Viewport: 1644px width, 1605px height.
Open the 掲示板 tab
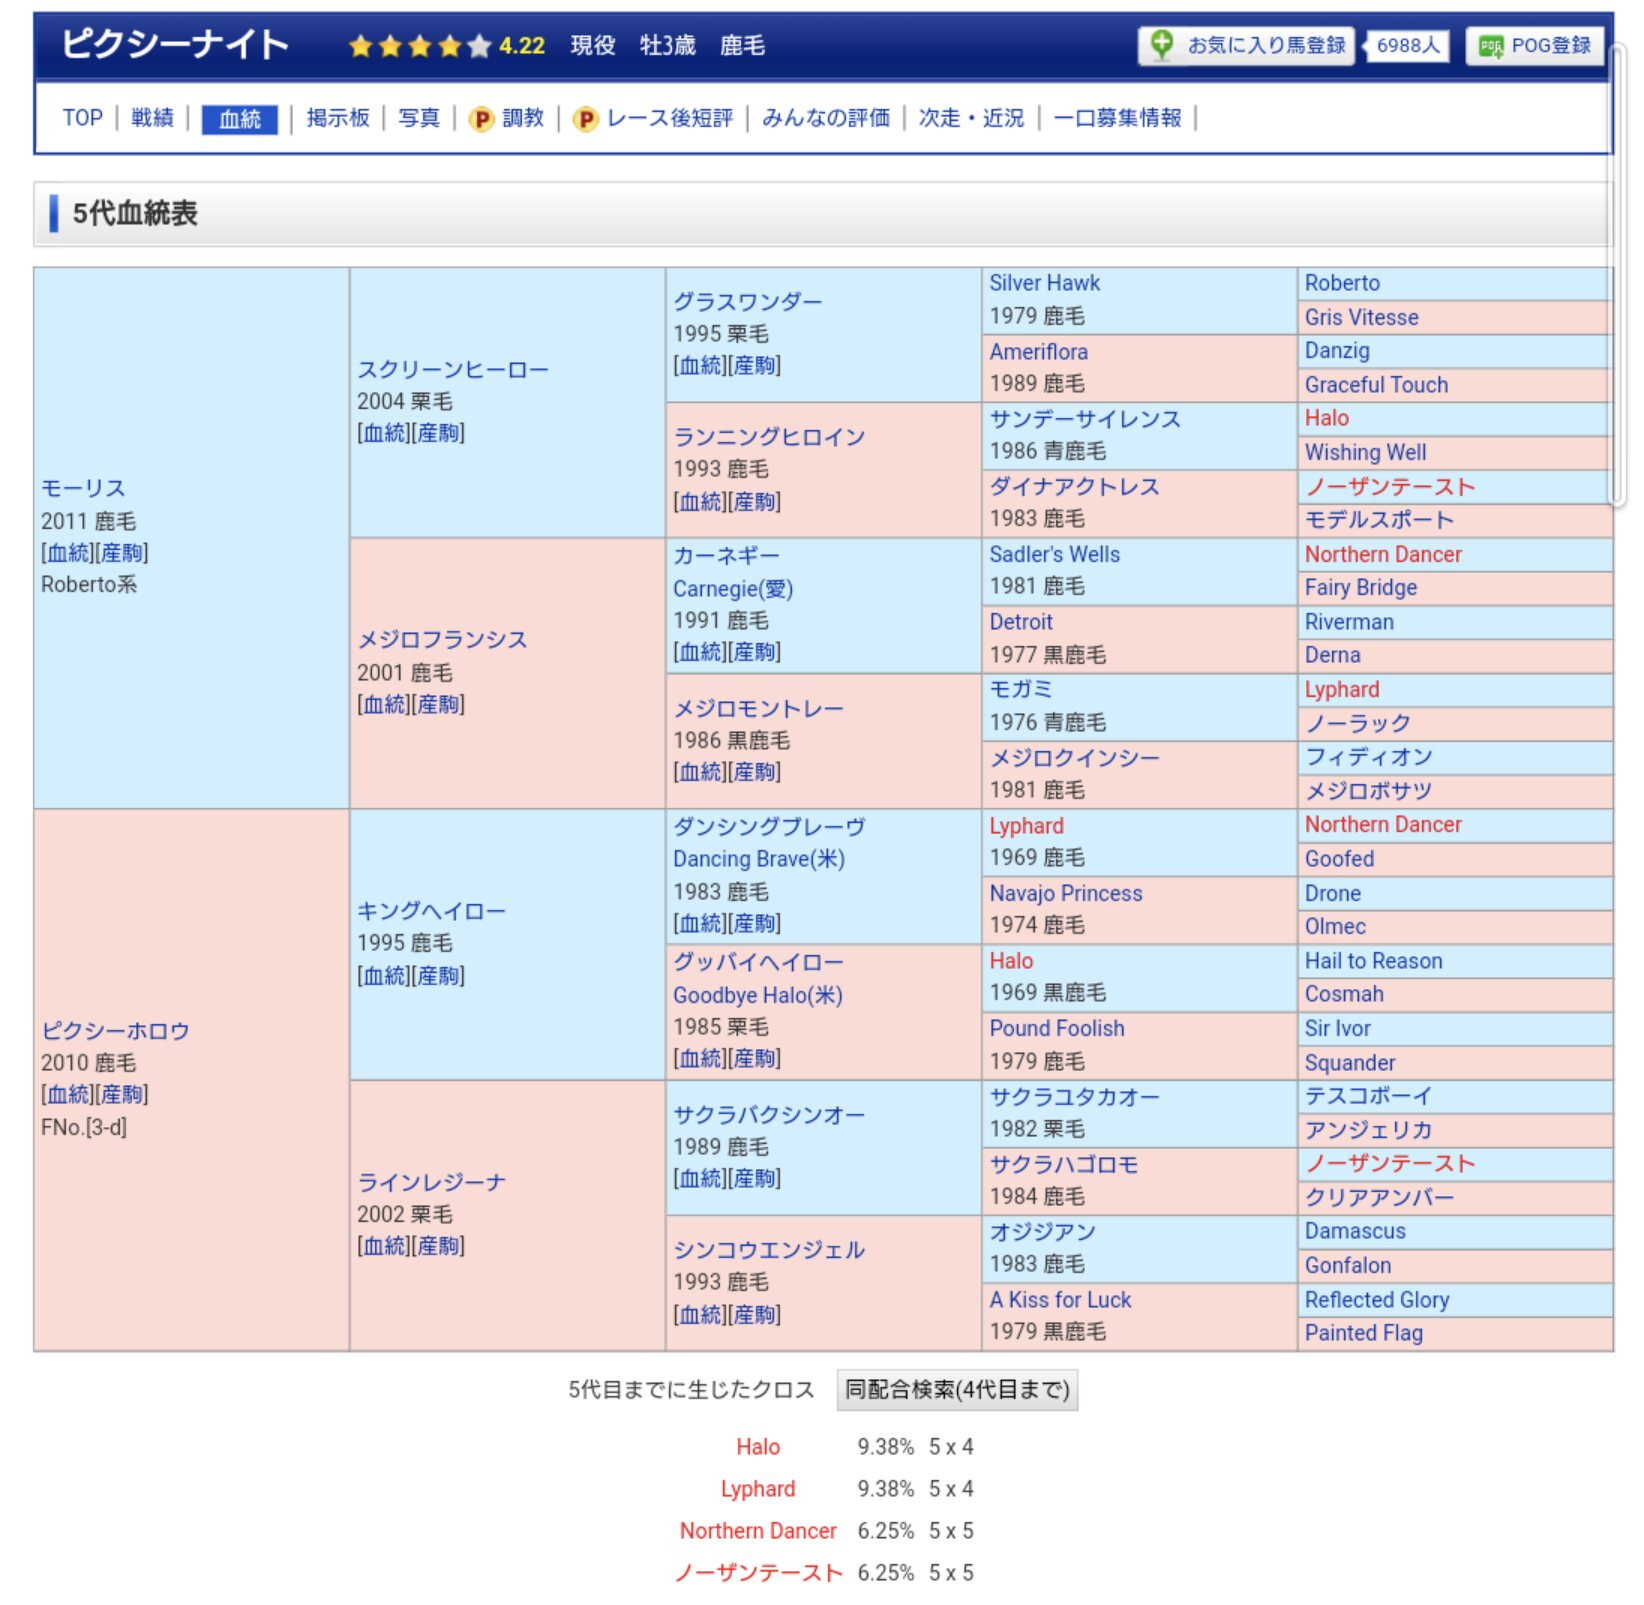coord(338,118)
